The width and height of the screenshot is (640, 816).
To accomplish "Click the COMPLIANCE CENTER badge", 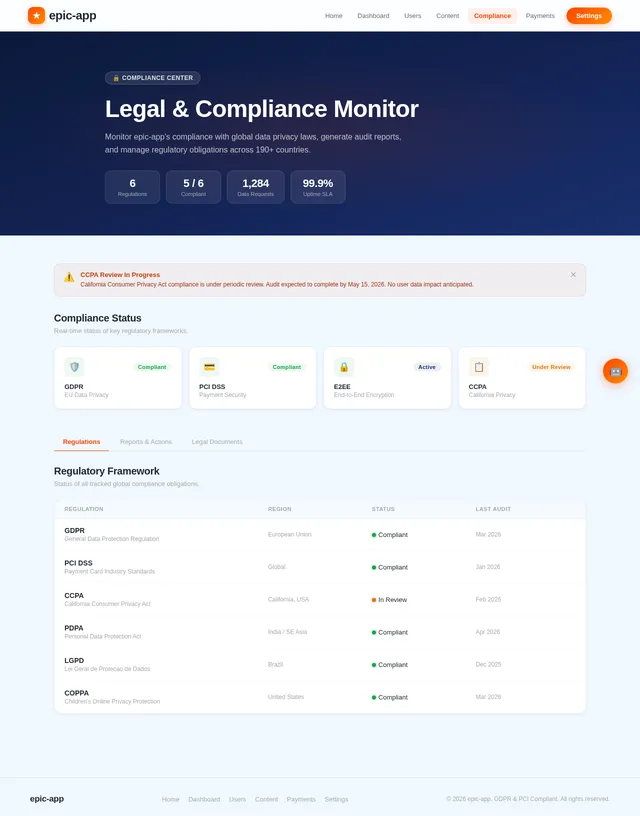I will (152, 78).
